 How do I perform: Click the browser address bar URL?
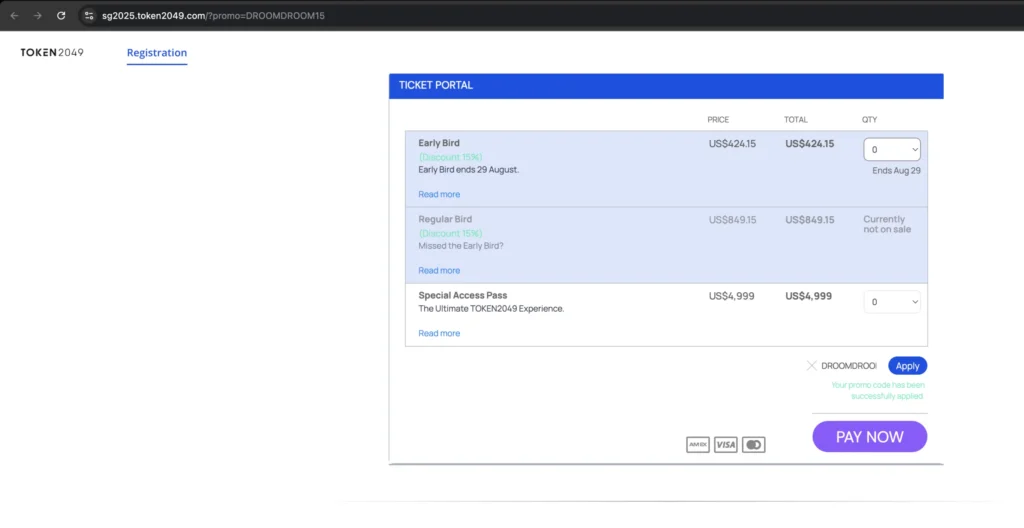(213, 16)
